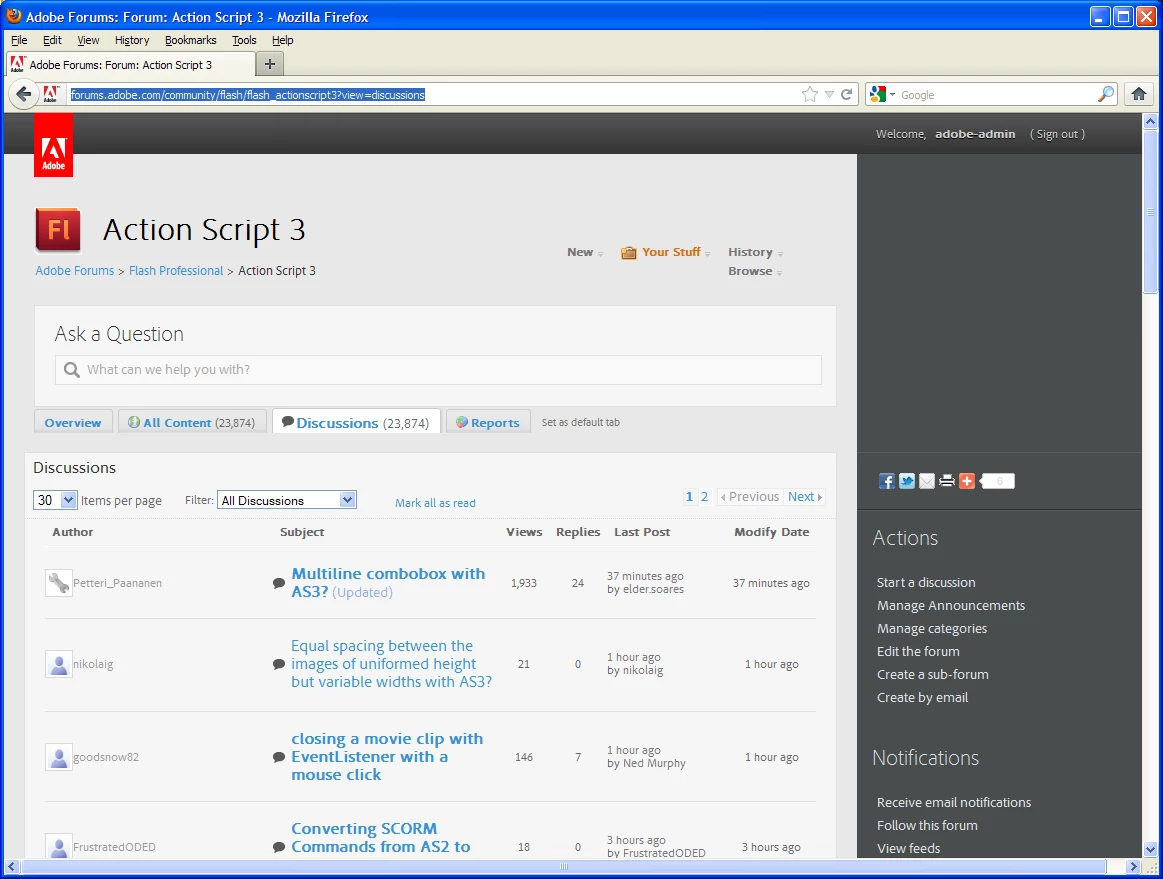The height and width of the screenshot is (879, 1163).
Task: Click Set as default tab
Action: 581,422
